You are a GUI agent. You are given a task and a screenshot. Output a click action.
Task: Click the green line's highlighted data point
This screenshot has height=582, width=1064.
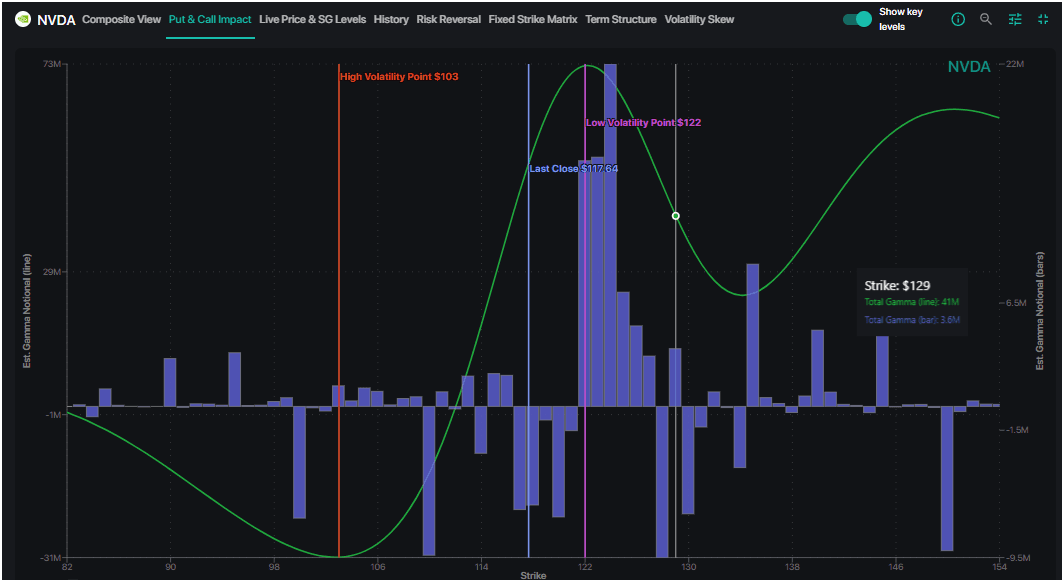point(676,216)
